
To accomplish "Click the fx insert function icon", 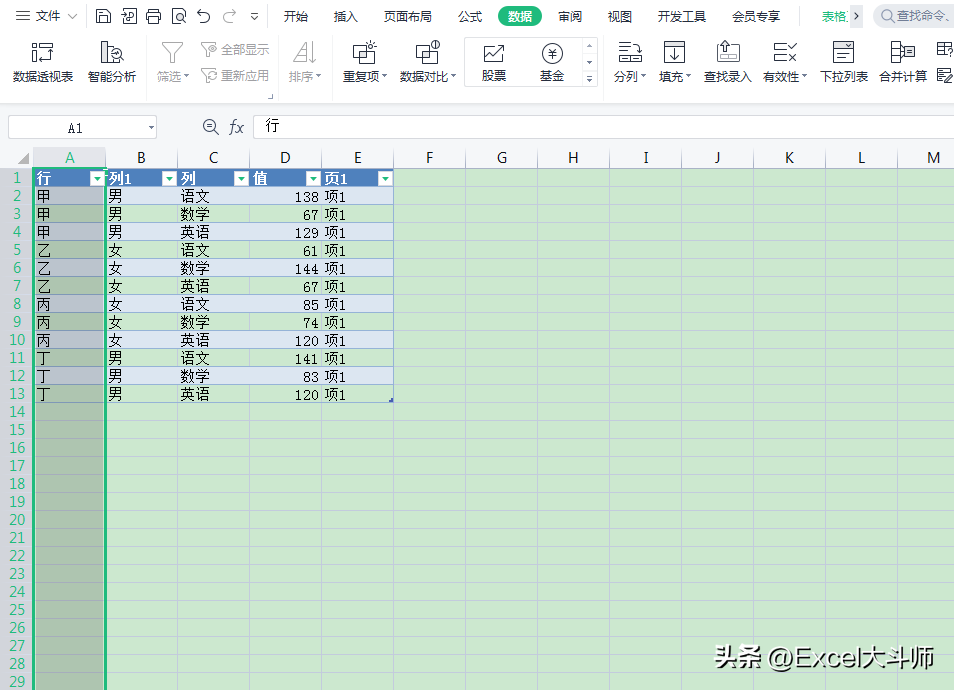I will [x=236, y=127].
